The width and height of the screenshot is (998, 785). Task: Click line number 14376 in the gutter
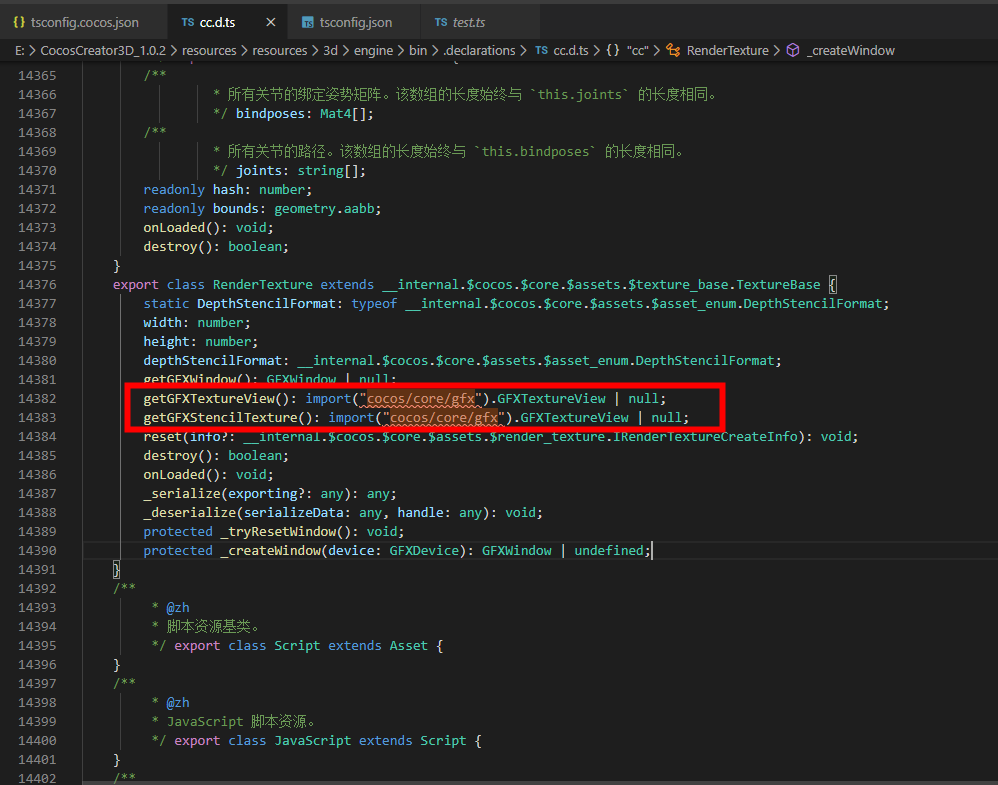point(37,285)
